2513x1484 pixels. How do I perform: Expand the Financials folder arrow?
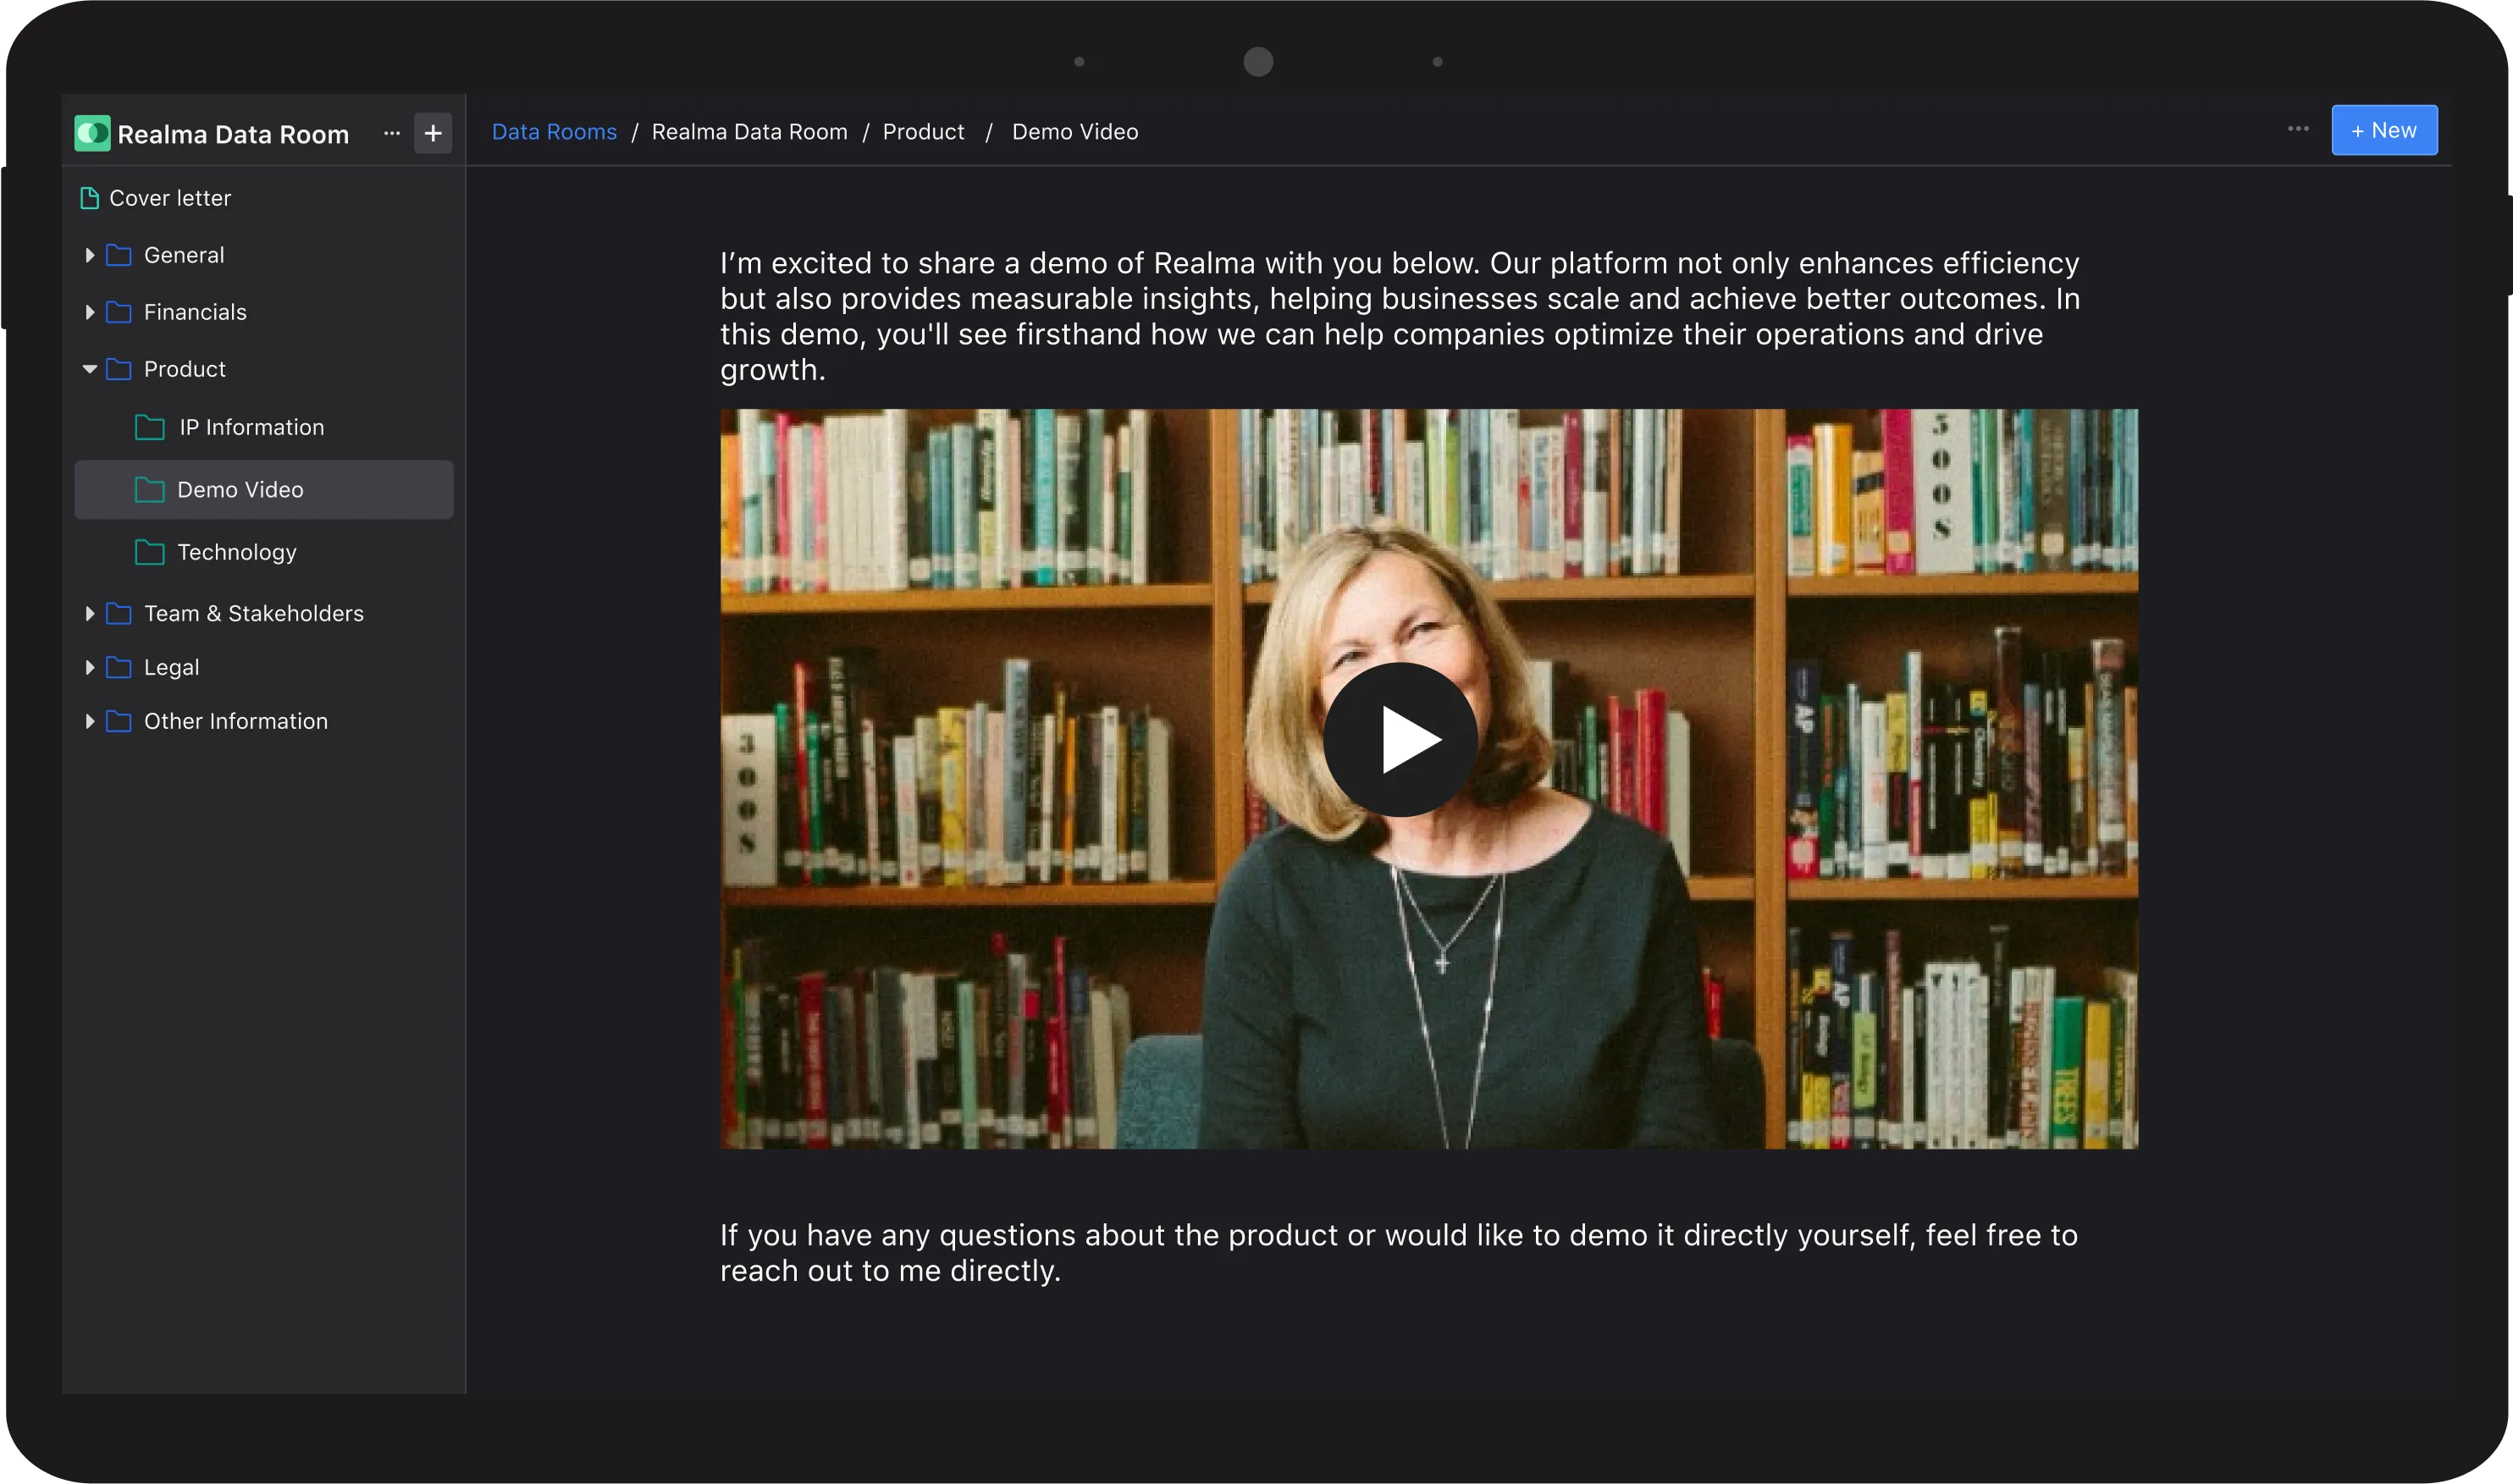point(89,312)
